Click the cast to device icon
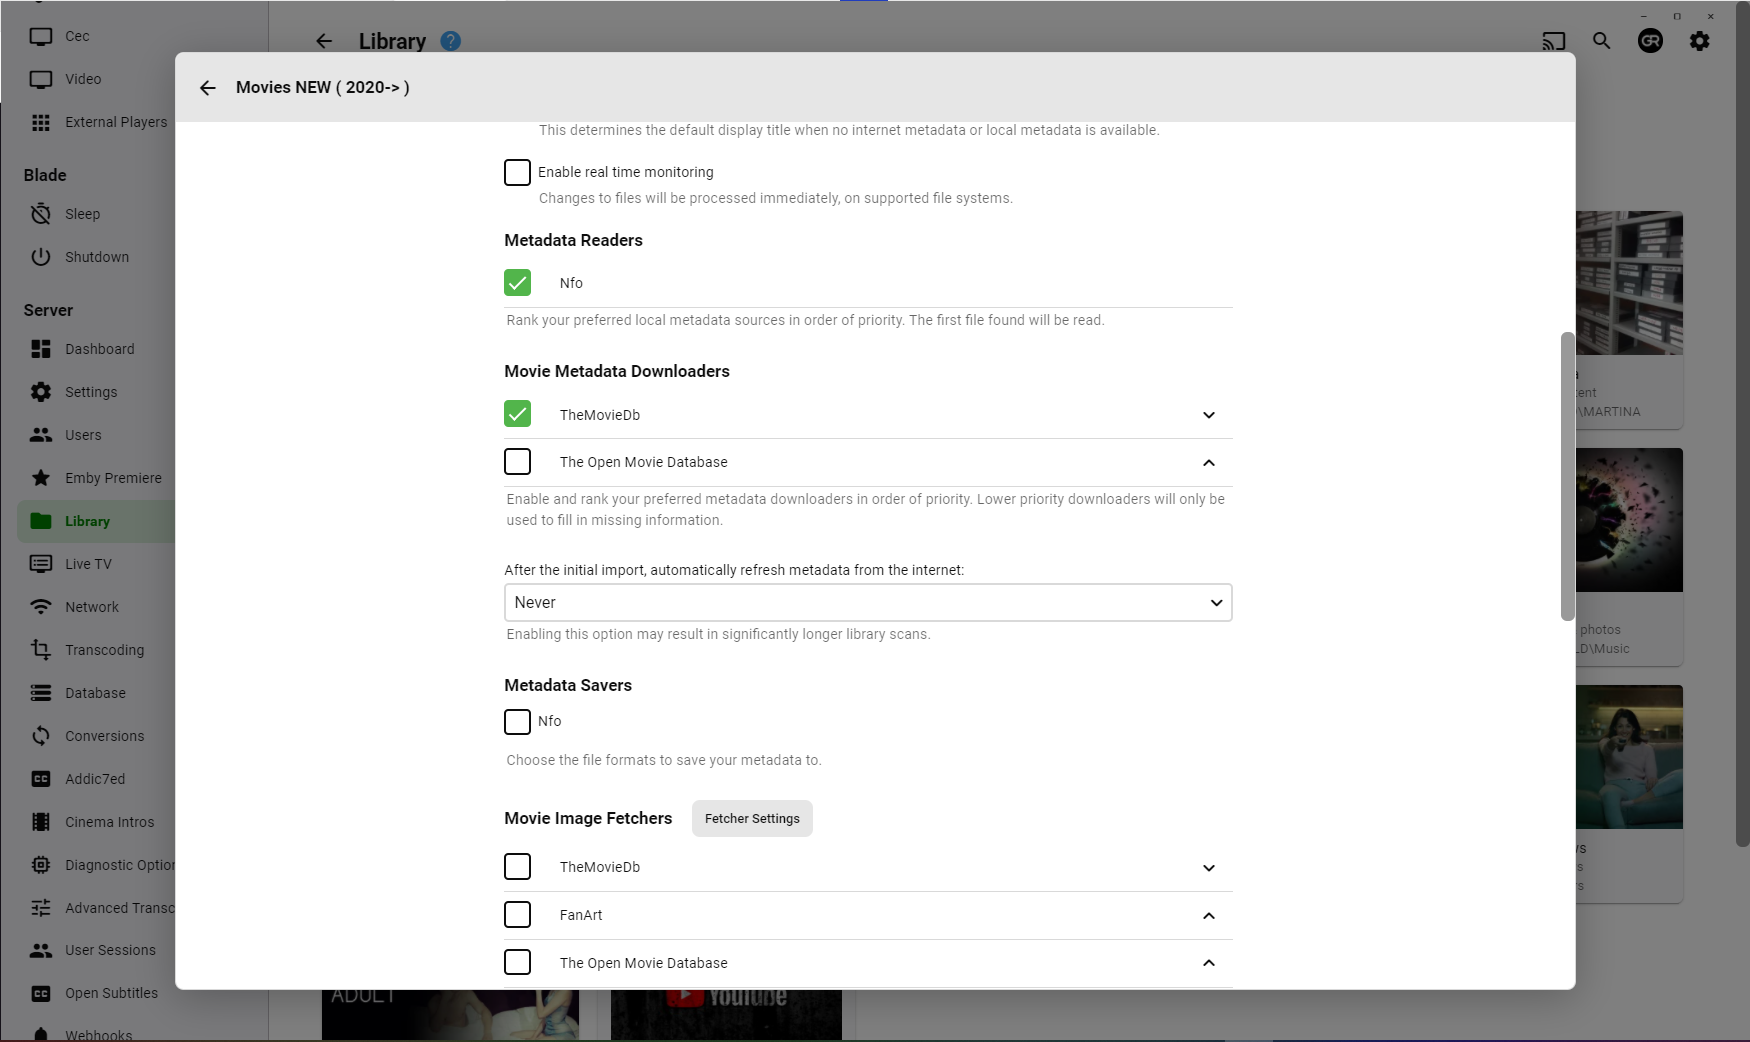Viewport: 1750px width, 1042px height. point(1553,41)
